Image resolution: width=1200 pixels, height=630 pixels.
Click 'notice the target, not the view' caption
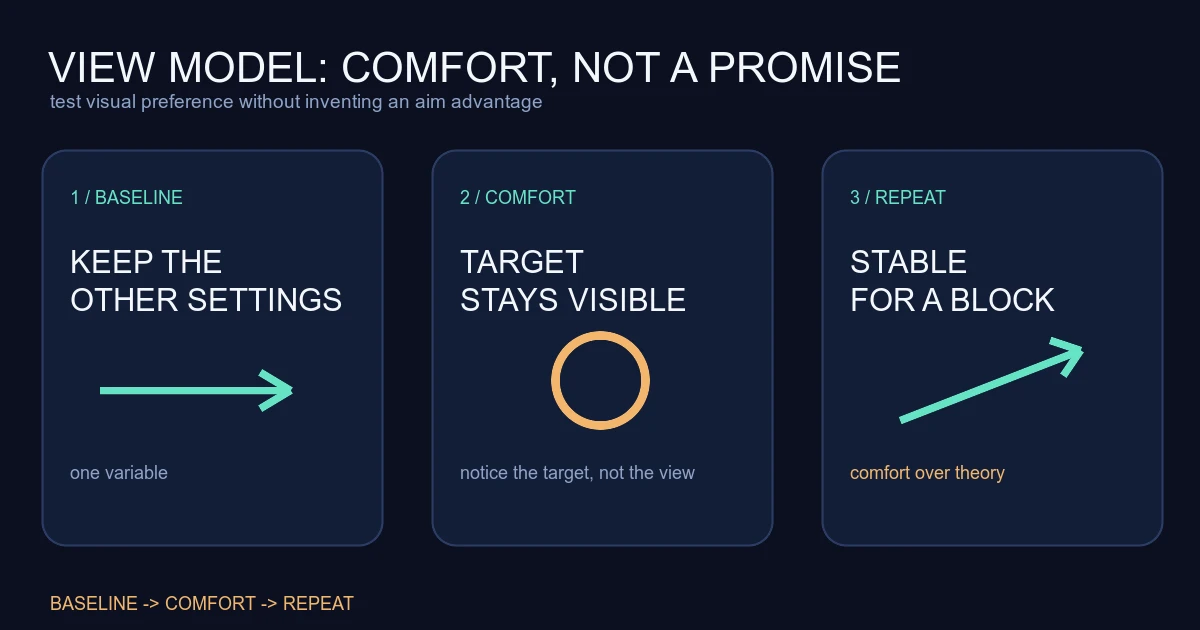point(577,473)
